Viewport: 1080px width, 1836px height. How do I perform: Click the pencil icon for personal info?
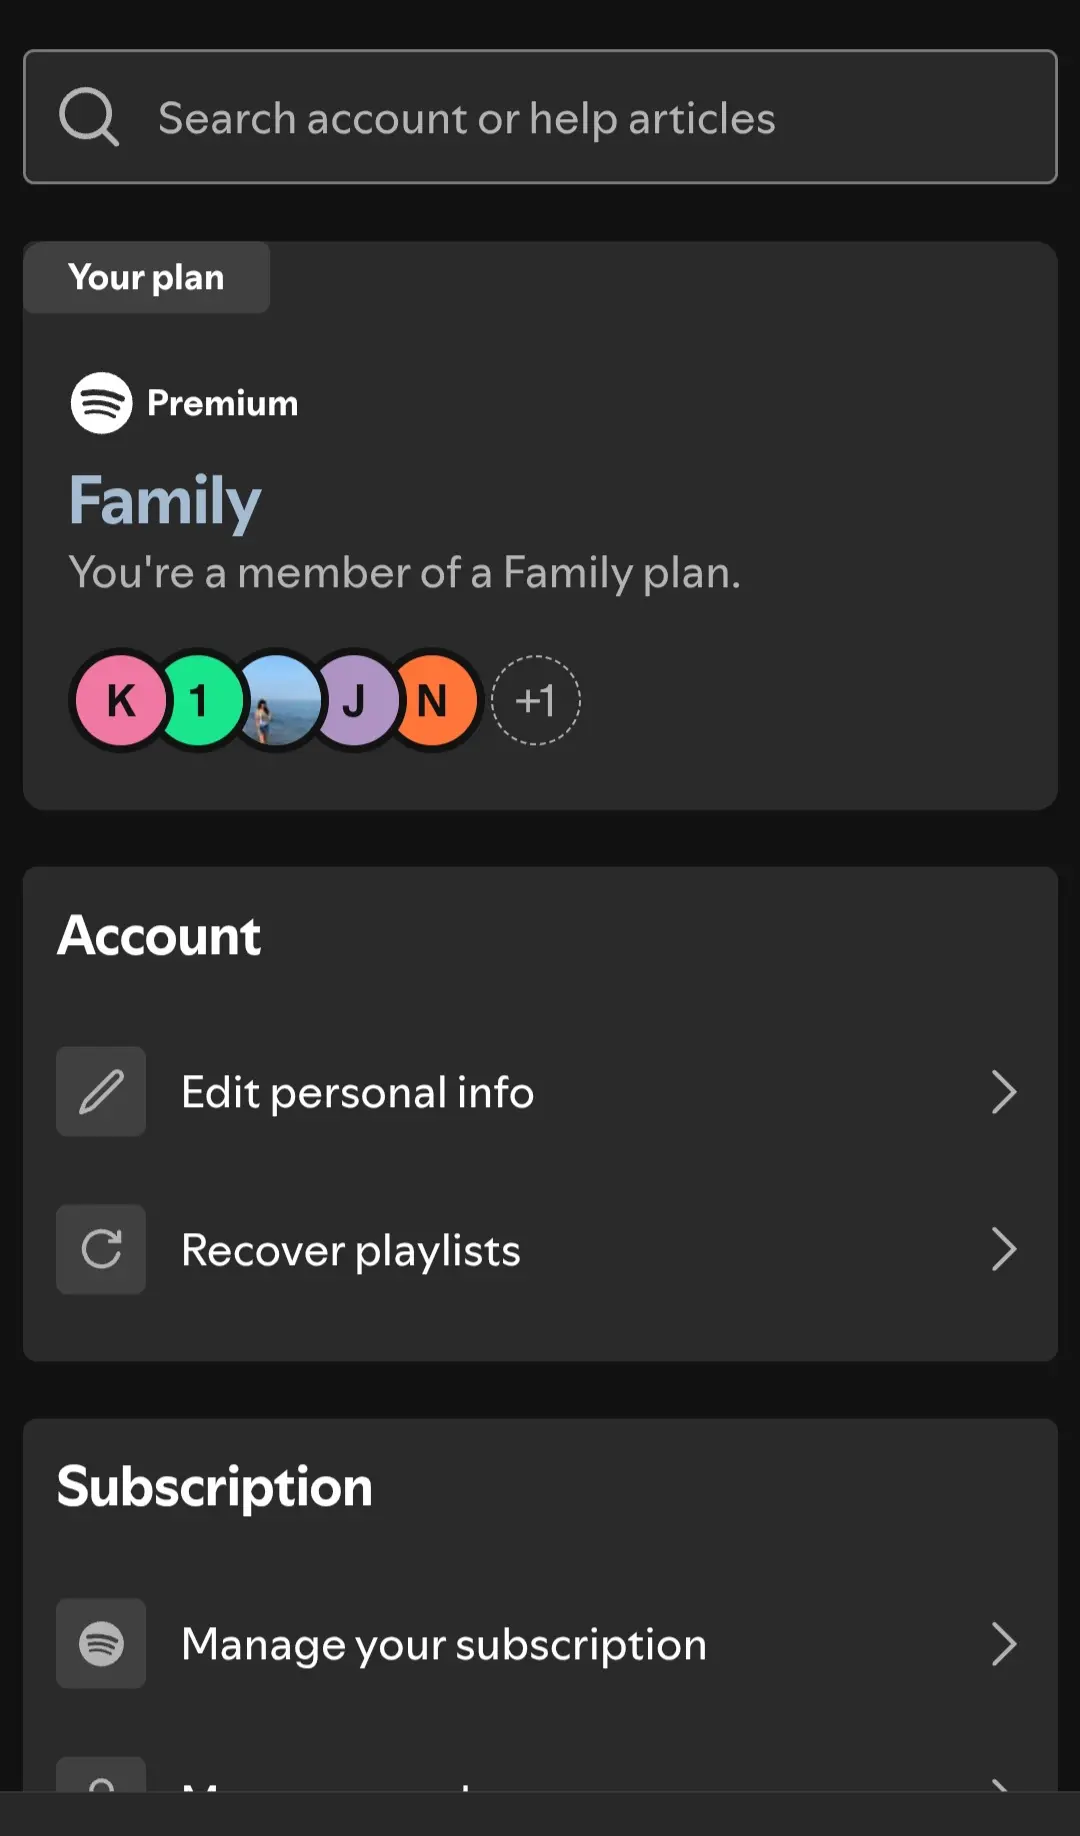point(101,1092)
